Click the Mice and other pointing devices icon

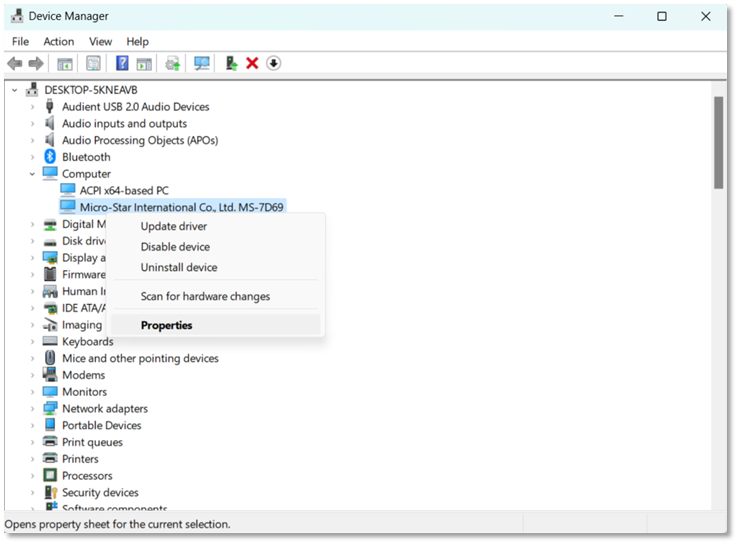pos(50,358)
